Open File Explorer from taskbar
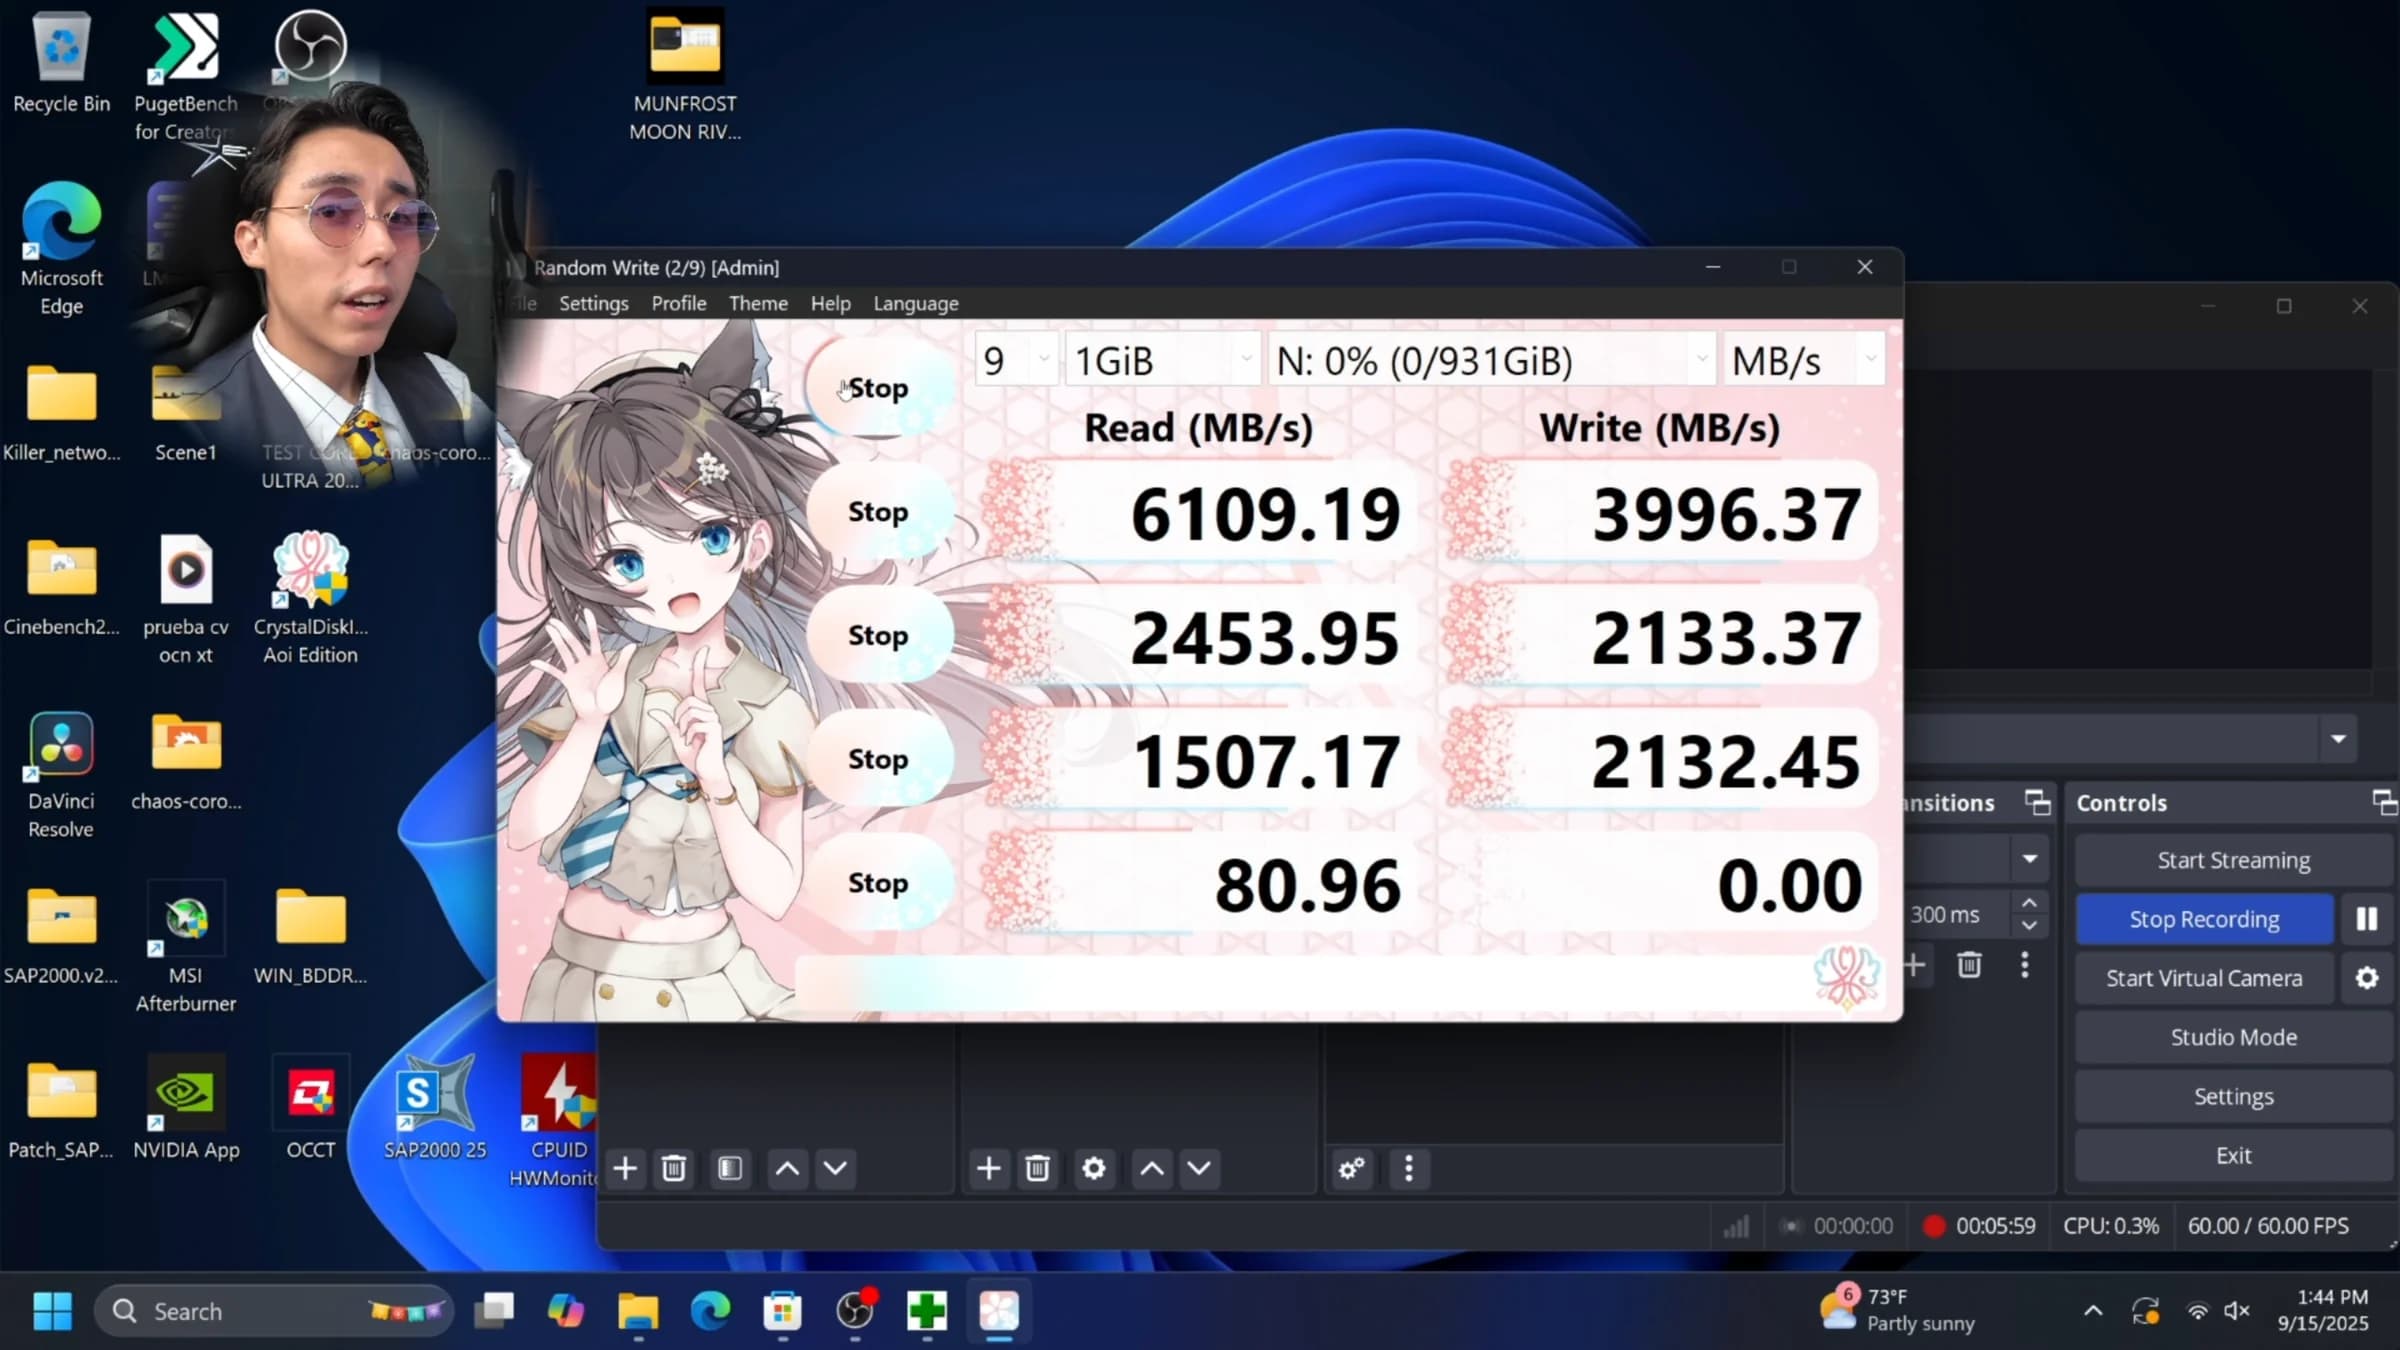The height and width of the screenshot is (1350, 2400). tap(638, 1311)
